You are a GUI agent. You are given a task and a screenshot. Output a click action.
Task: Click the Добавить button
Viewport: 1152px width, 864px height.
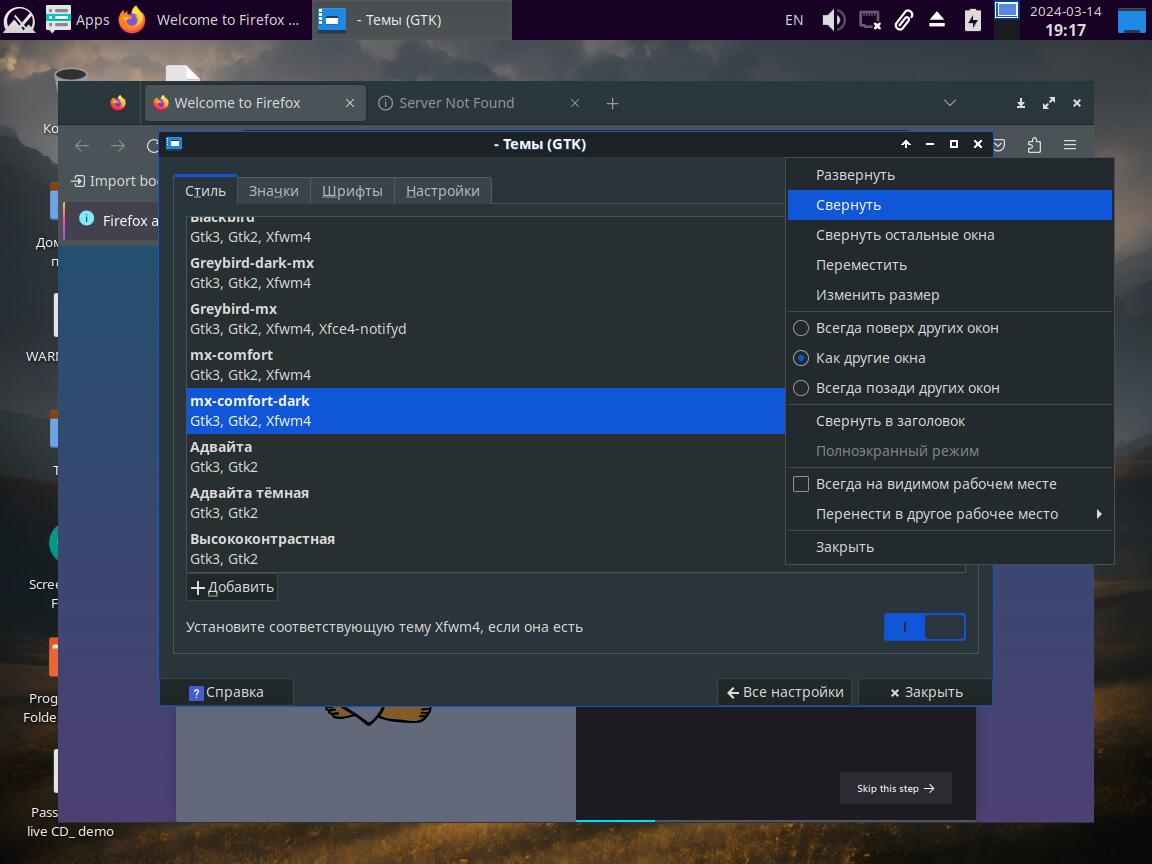click(x=232, y=587)
